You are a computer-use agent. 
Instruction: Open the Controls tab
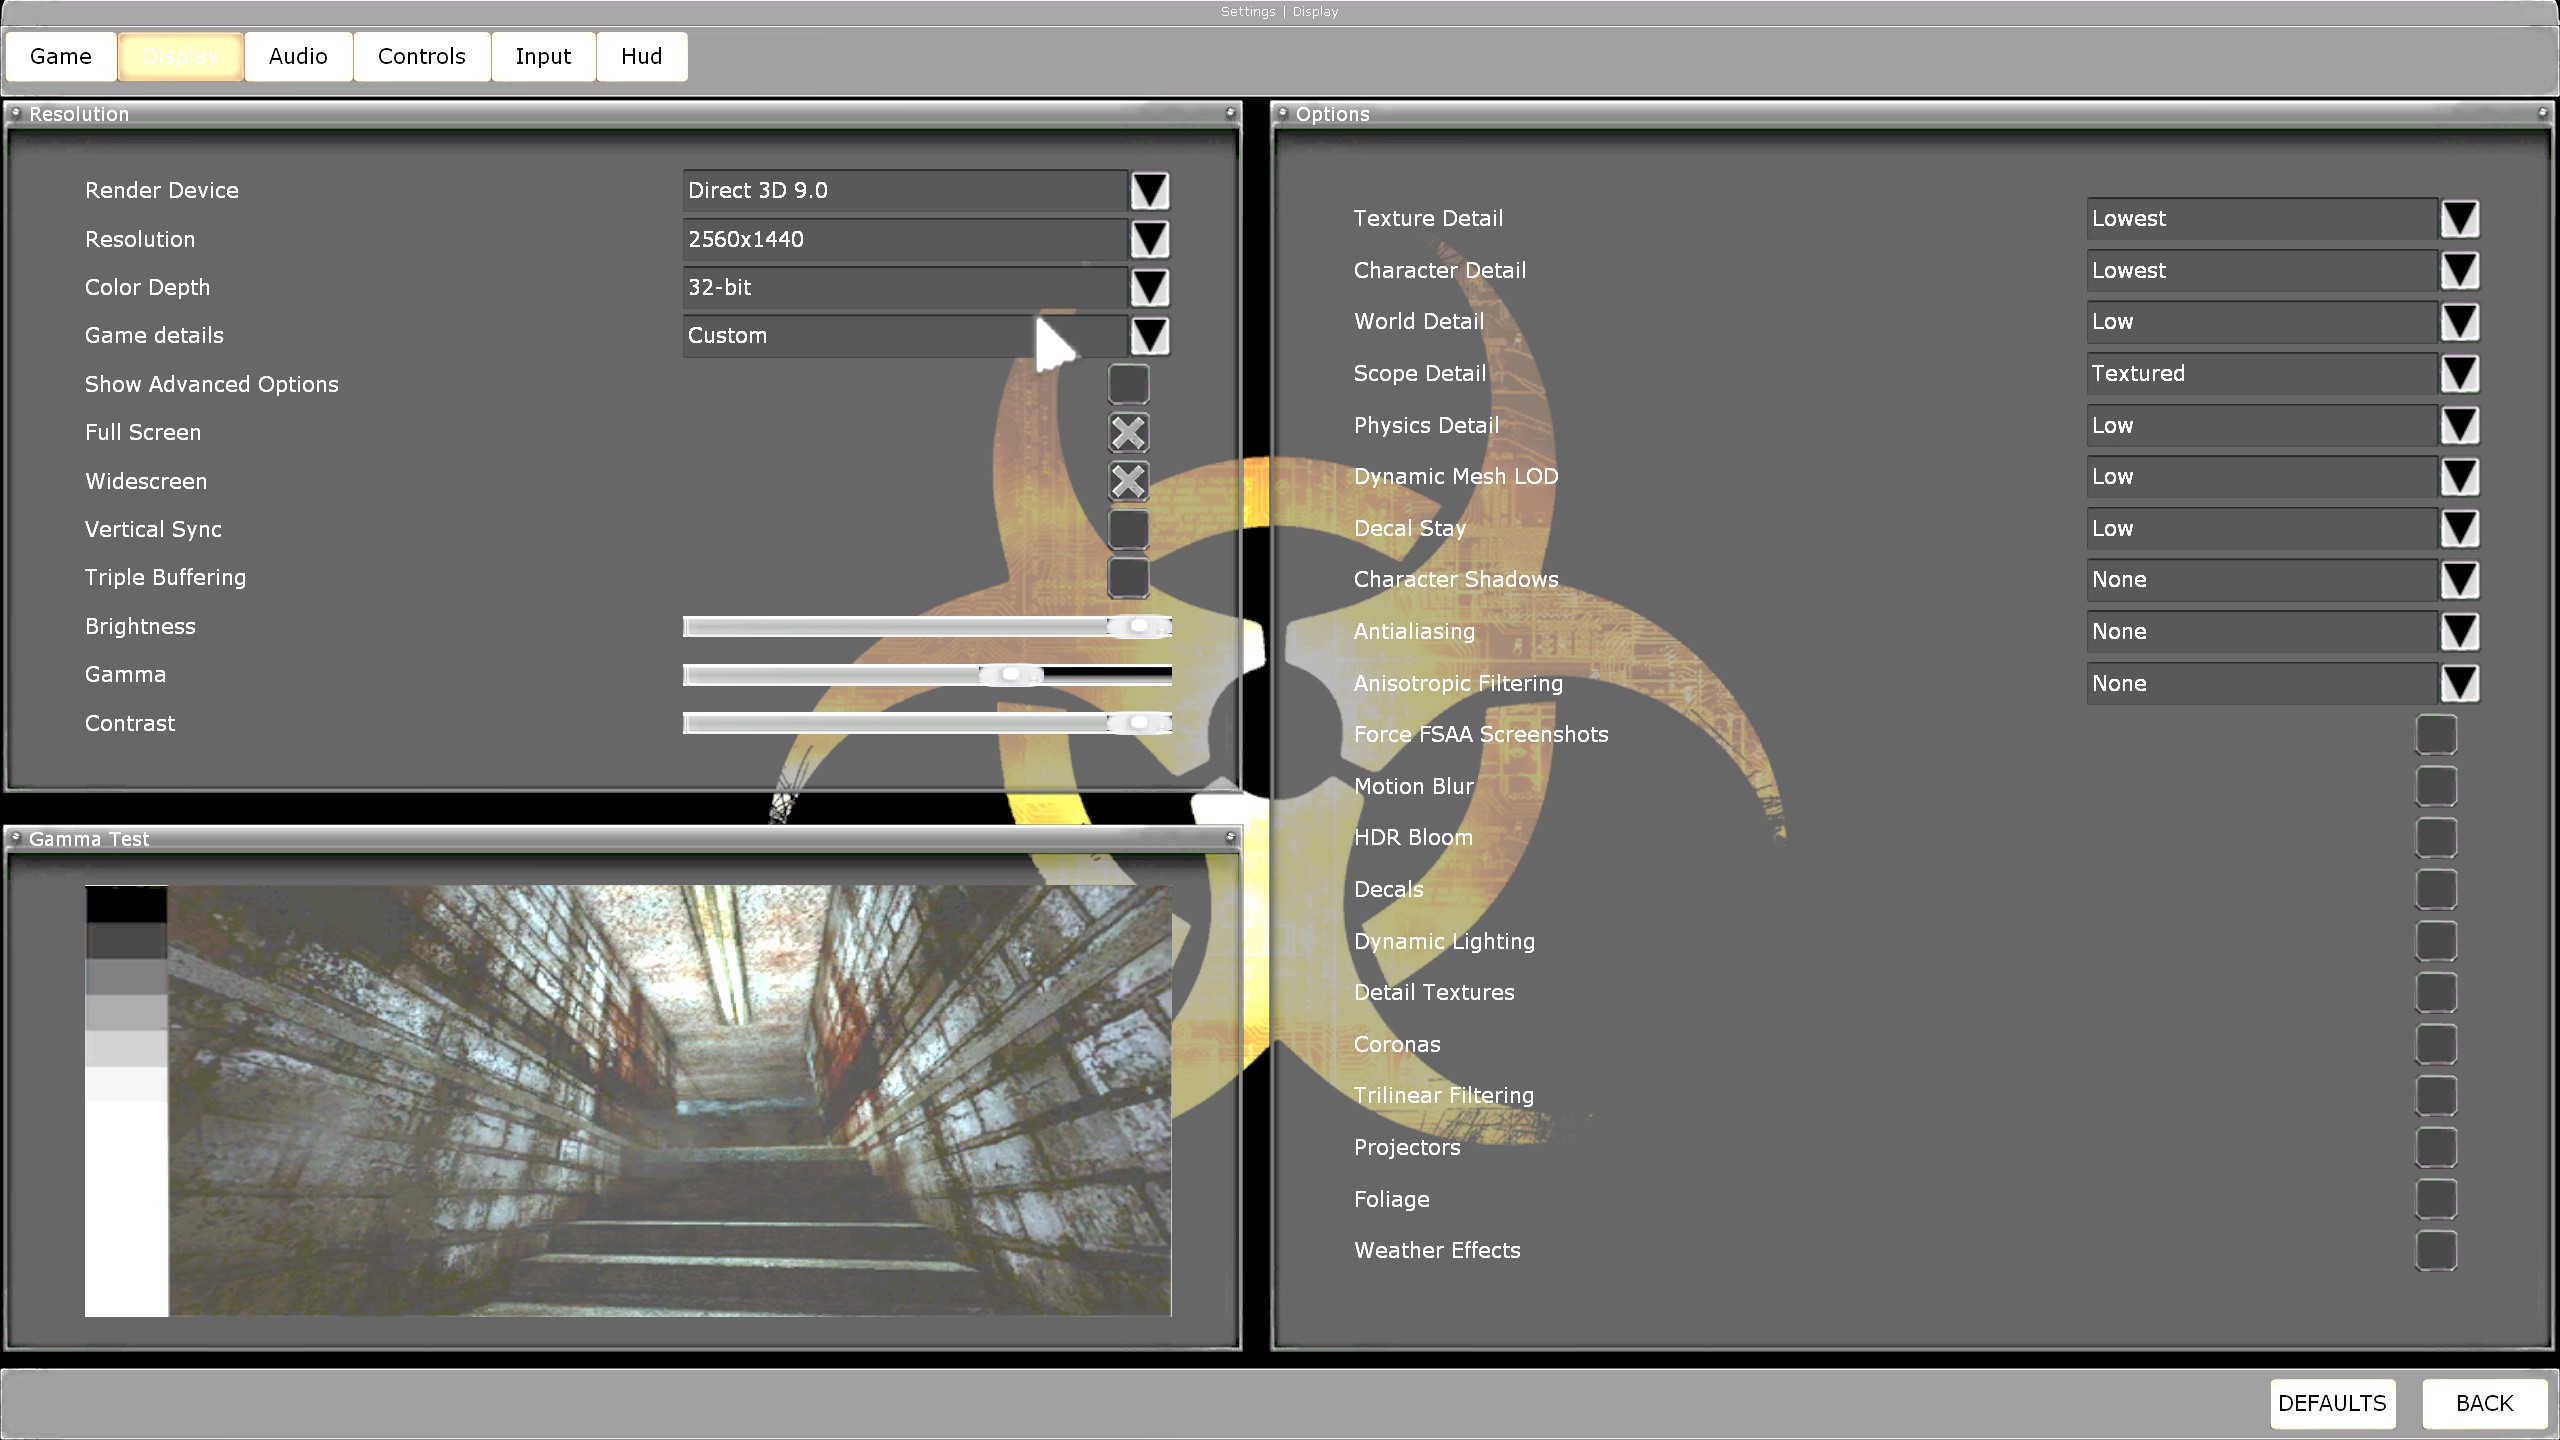(421, 56)
